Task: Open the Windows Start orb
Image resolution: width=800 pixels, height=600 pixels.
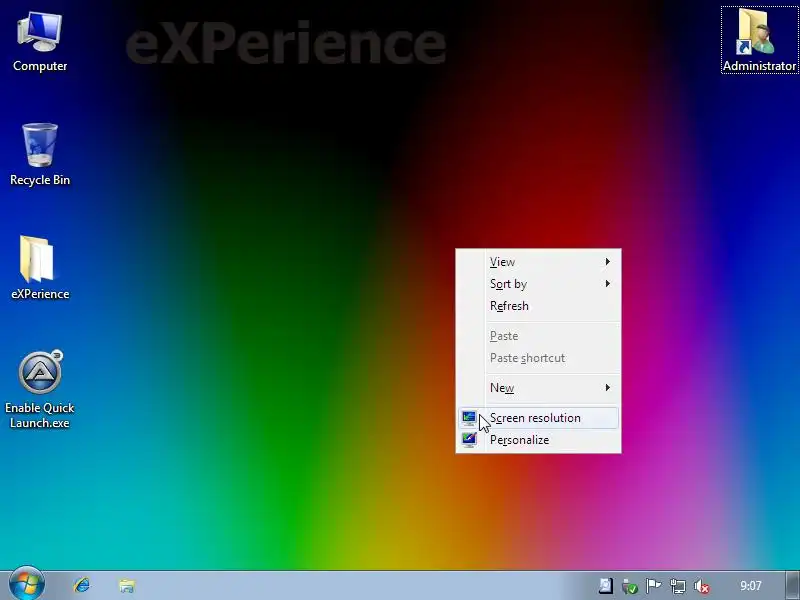Action: click(27, 584)
